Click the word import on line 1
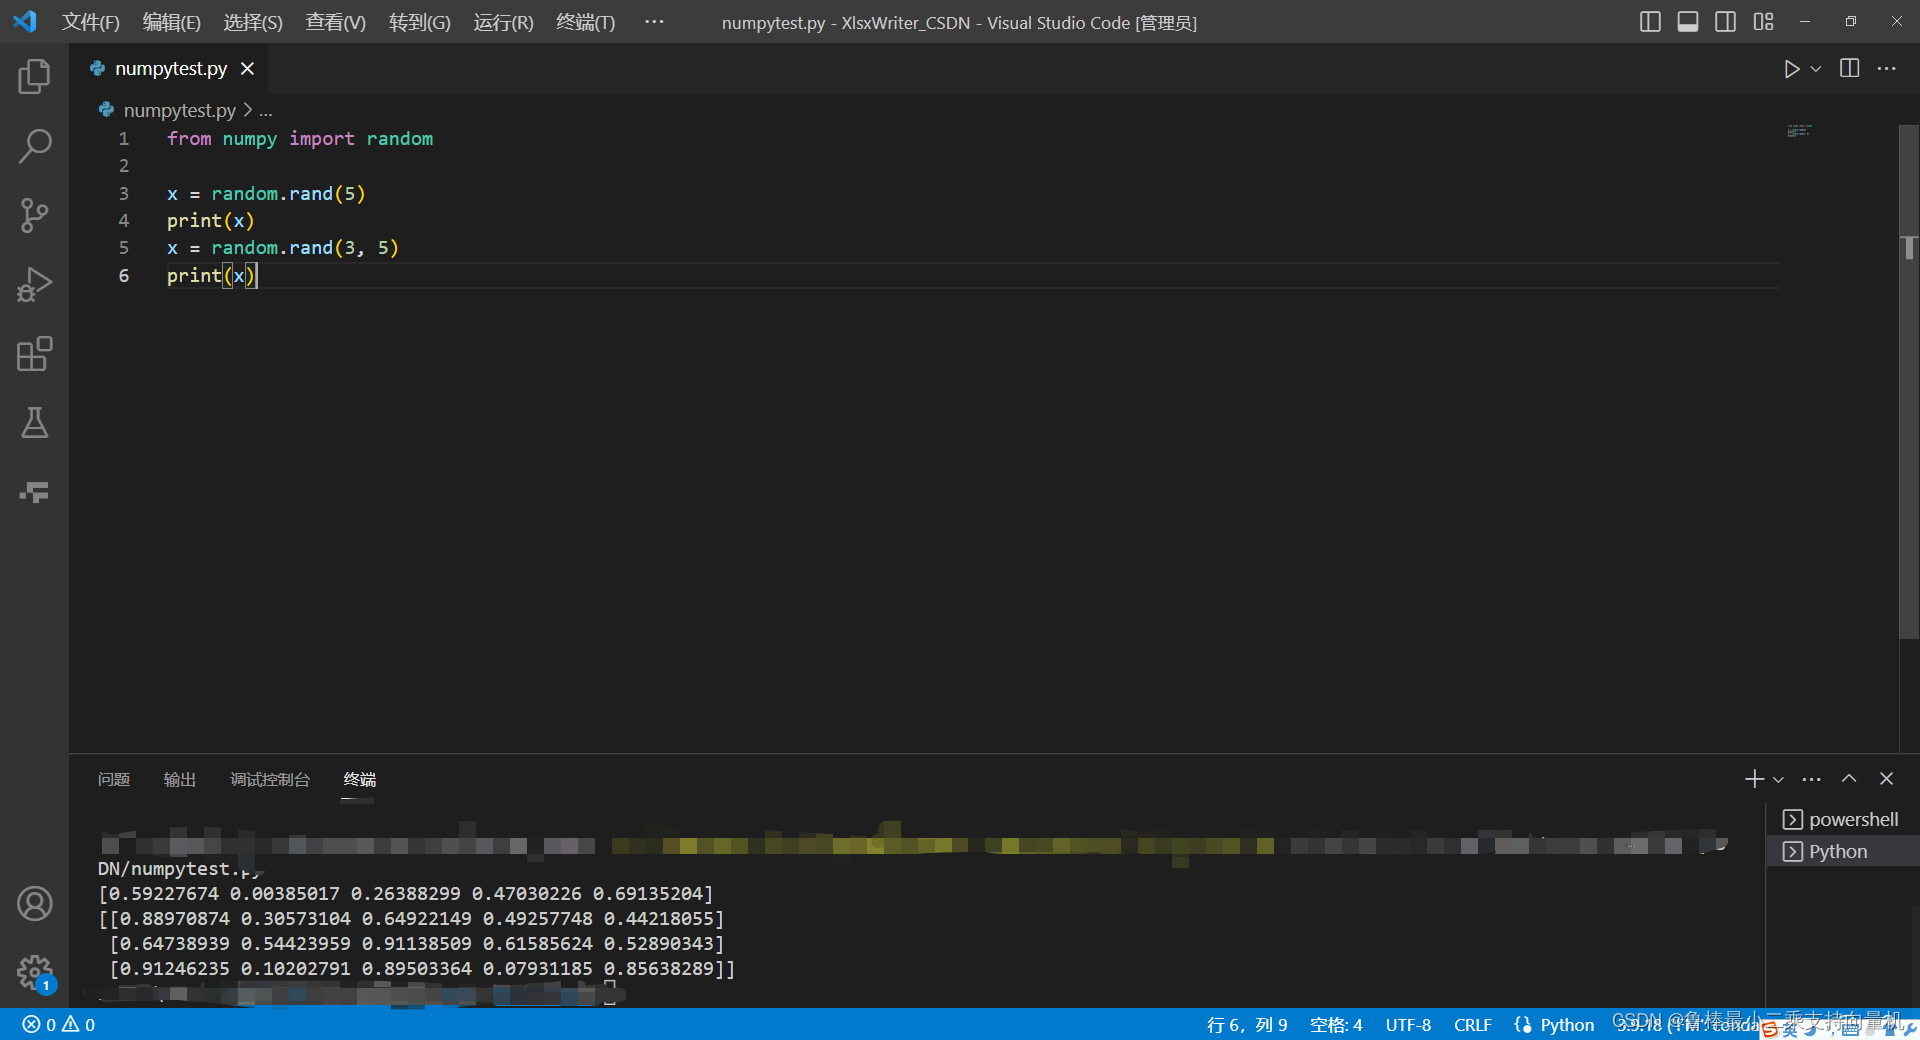Image resolution: width=1920 pixels, height=1040 pixels. [x=322, y=139]
